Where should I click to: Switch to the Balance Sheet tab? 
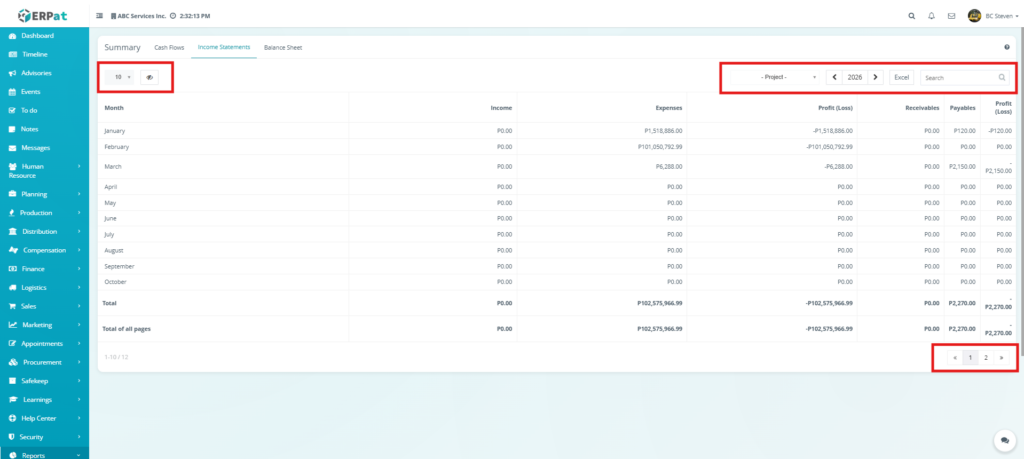283,48
